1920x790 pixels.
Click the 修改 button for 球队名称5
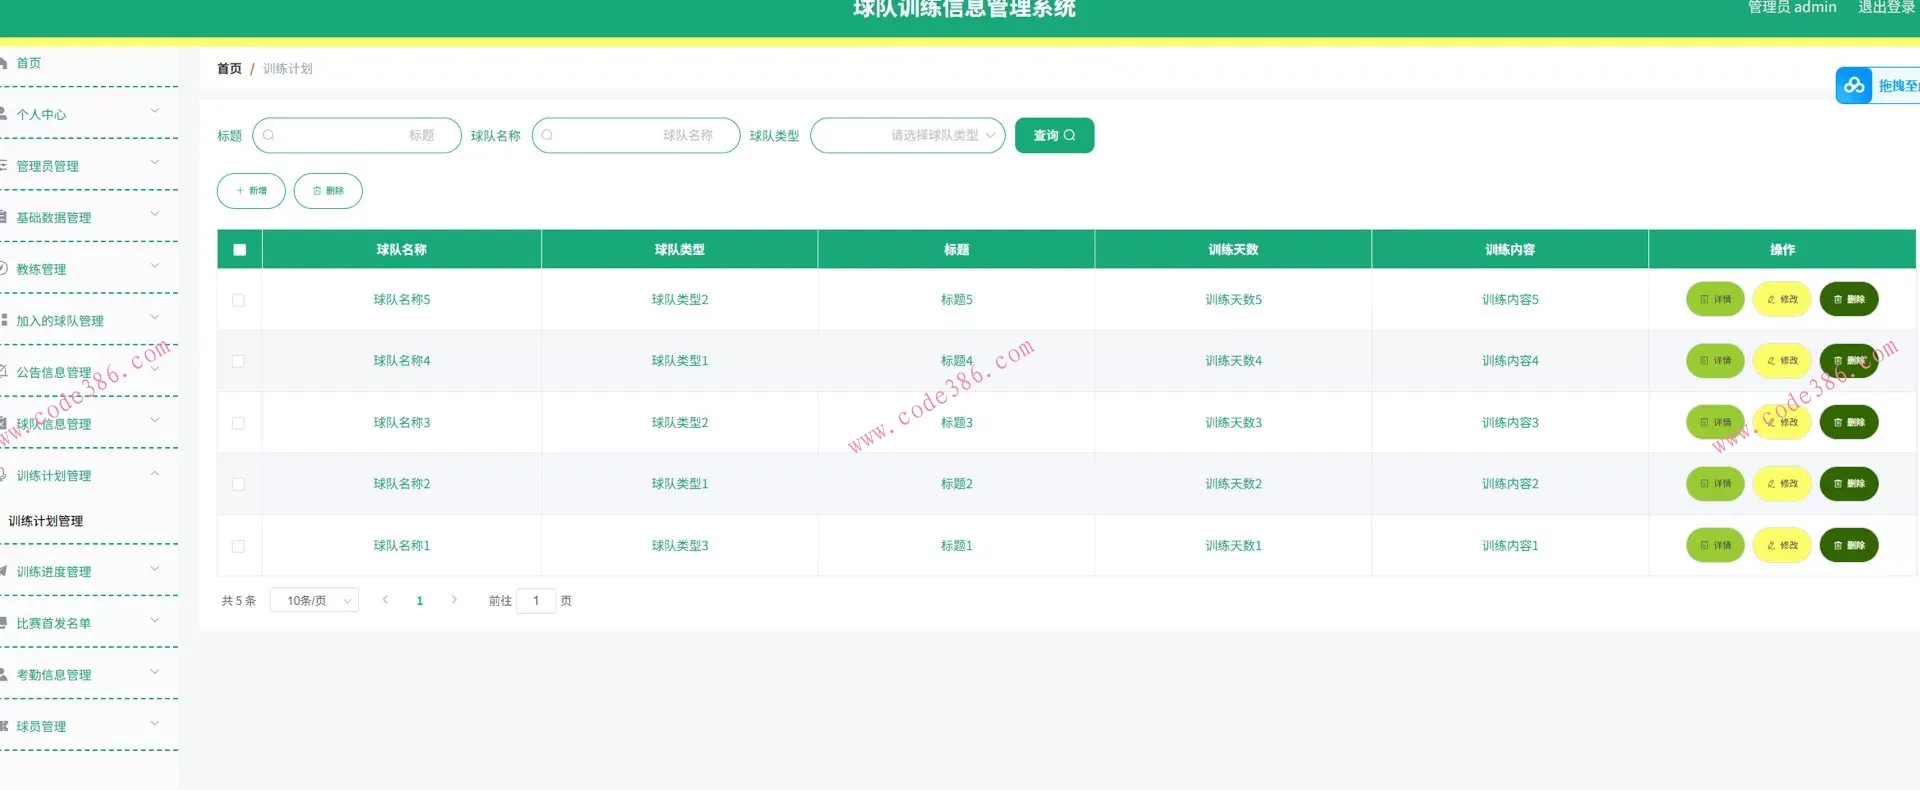1782,299
